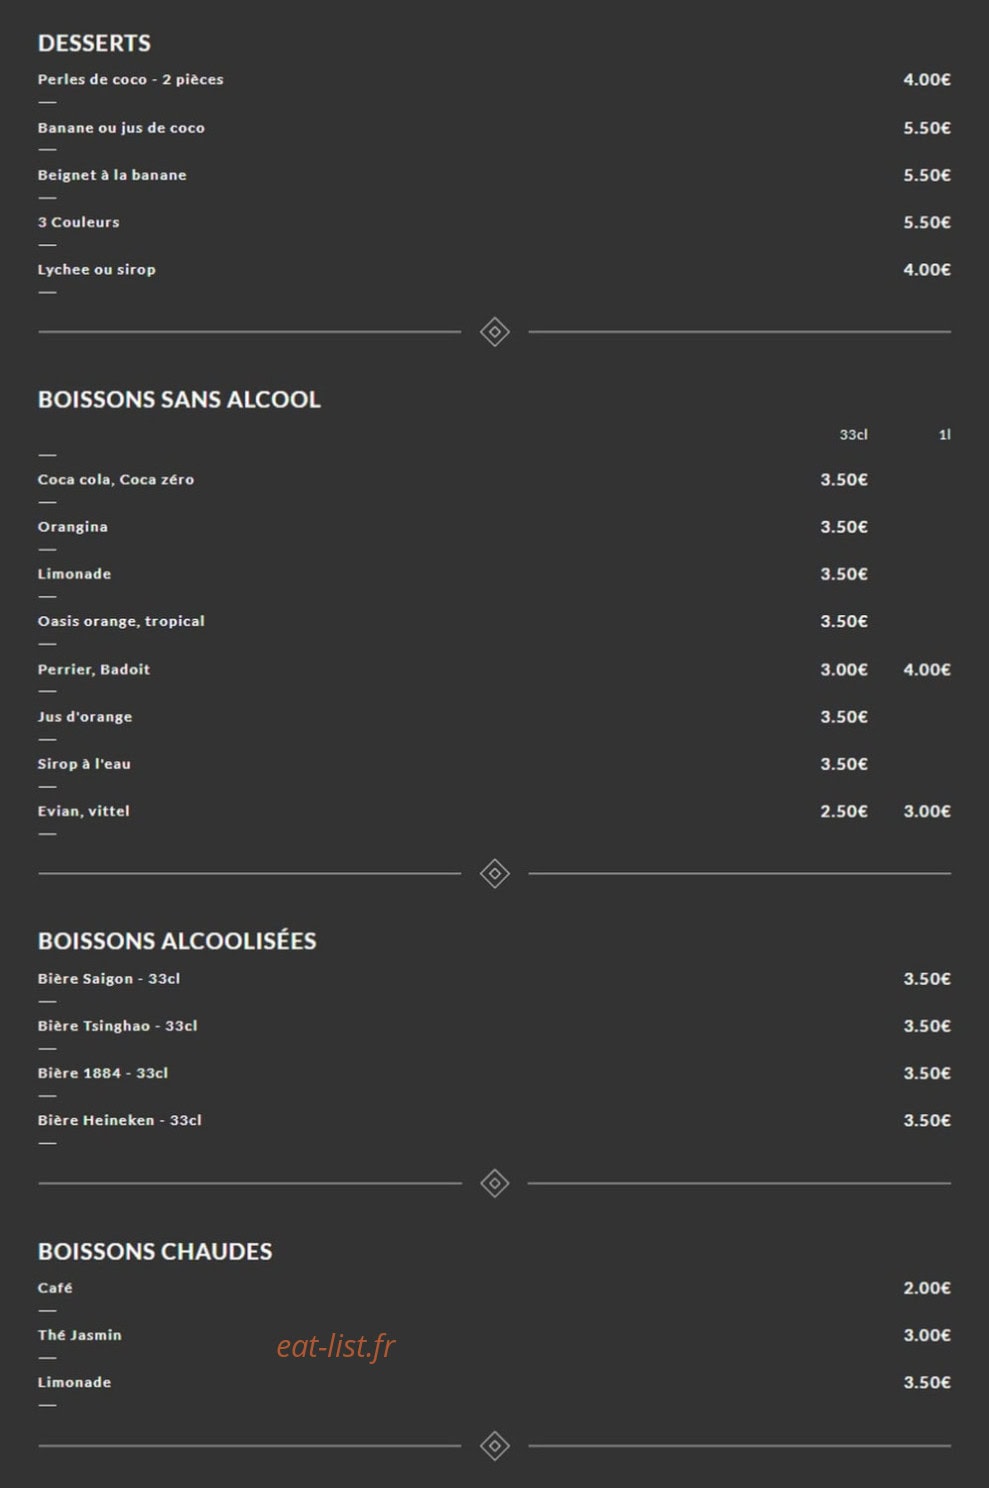
Task: Click the diamond icon under Boissons sans alcool
Action: [x=494, y=873]
